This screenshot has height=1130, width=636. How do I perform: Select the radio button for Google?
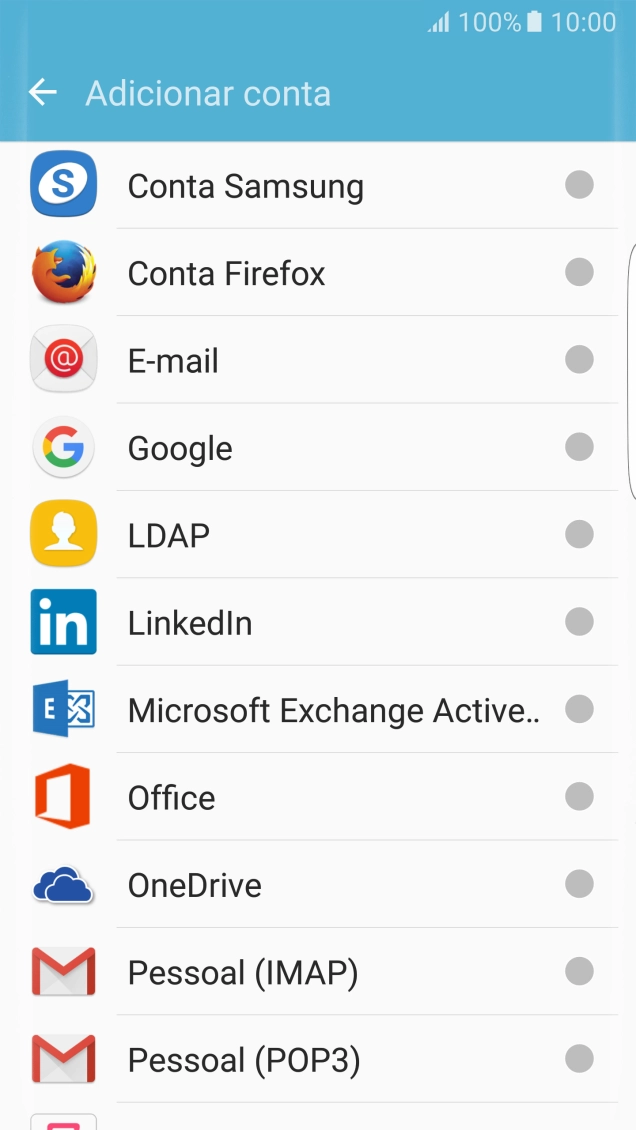[578, 447]
